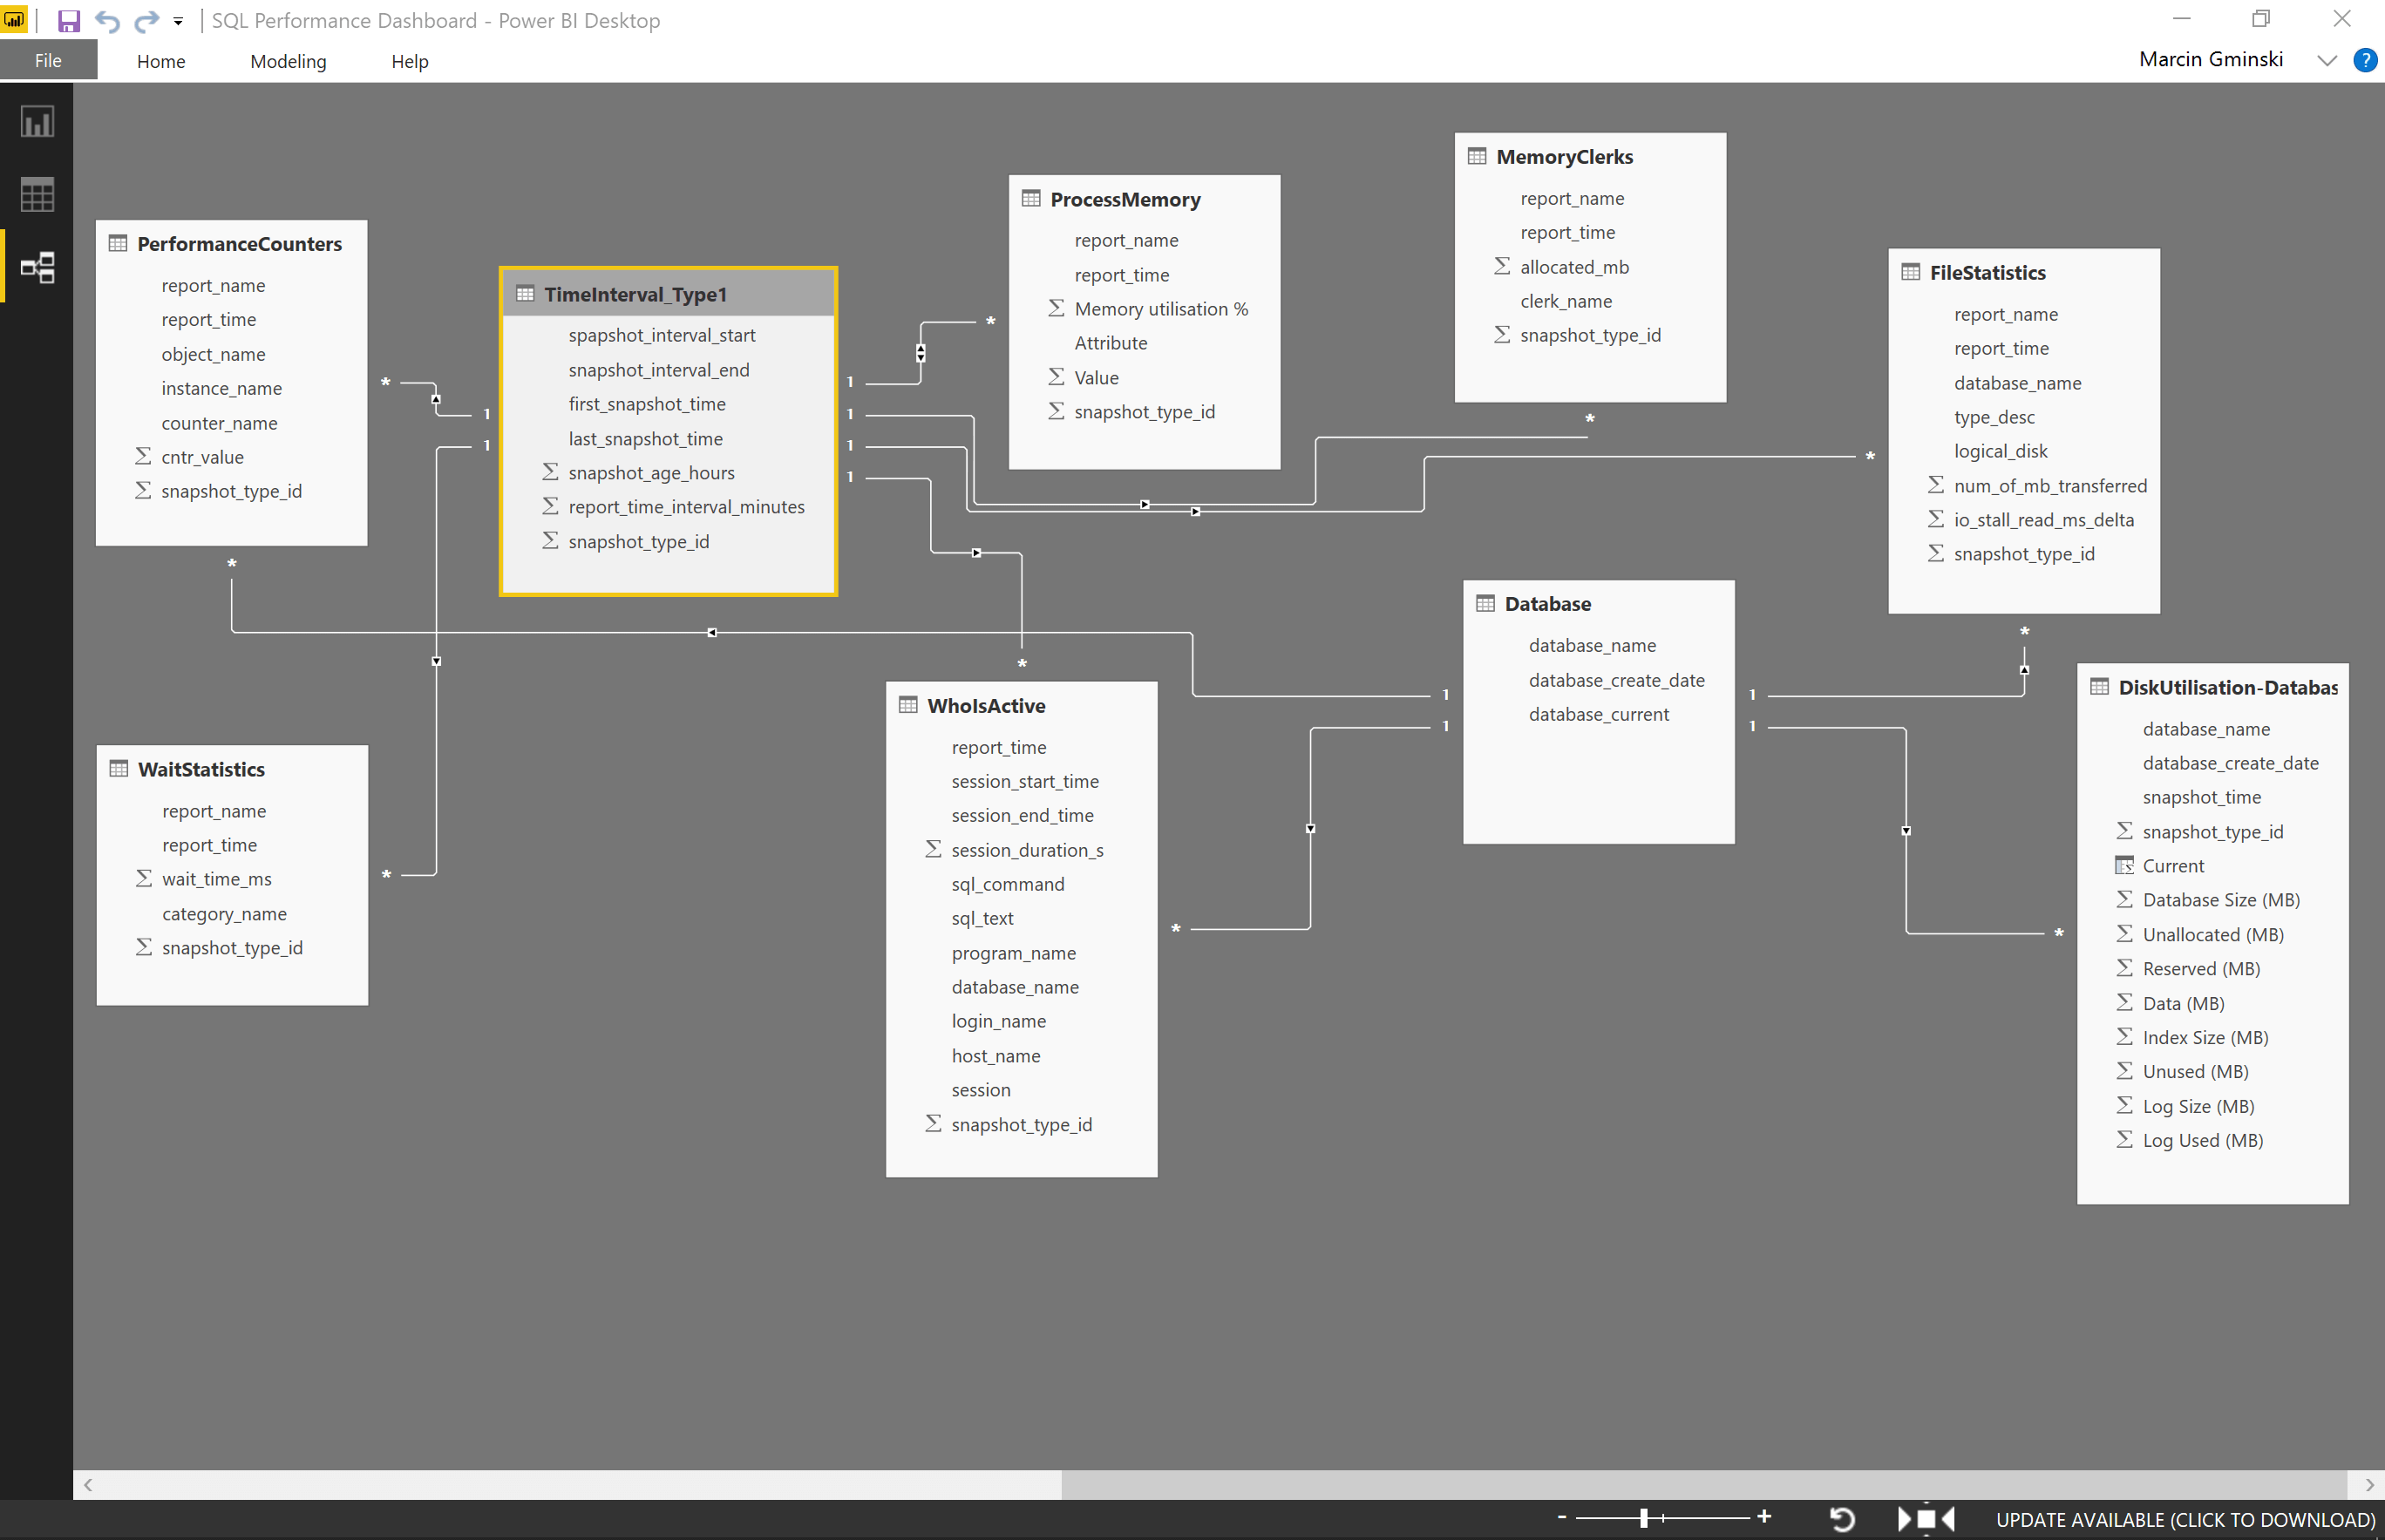The width and height of the screenshot is (2385, 1540).
Task: Select Current calculated column in DiskUtilisation
Action: pyautogui.click(x=2172, y=866)
